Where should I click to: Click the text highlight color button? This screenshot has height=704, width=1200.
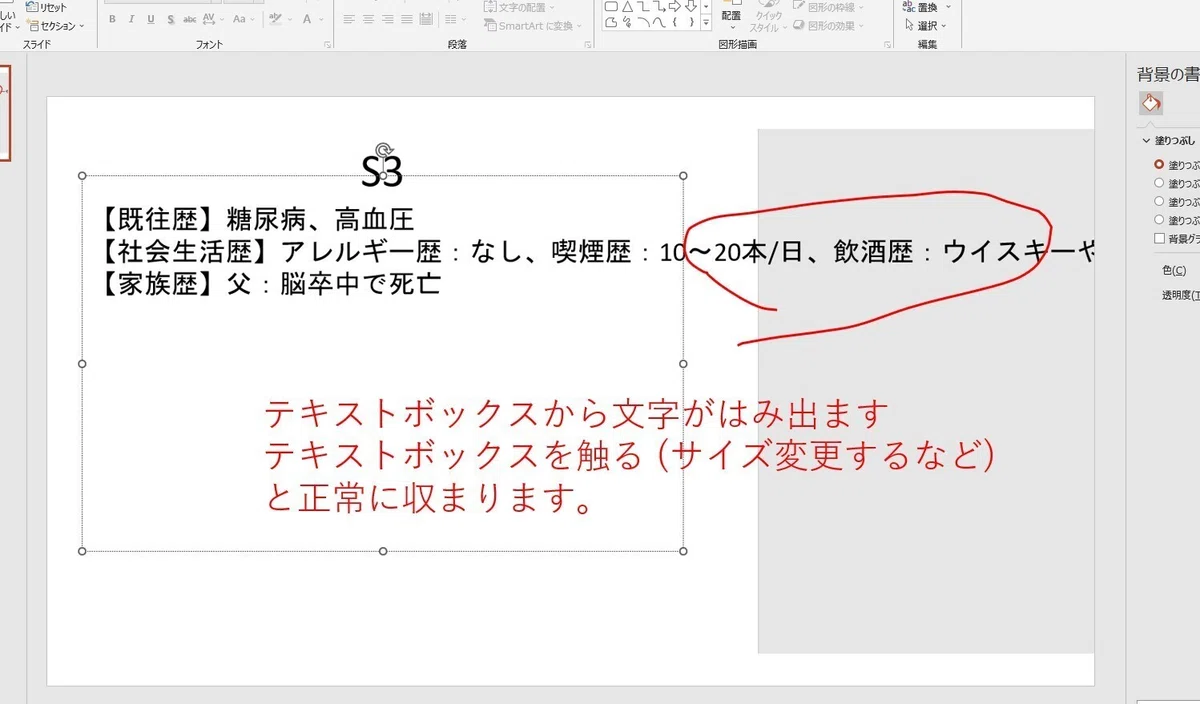(275, 19)
